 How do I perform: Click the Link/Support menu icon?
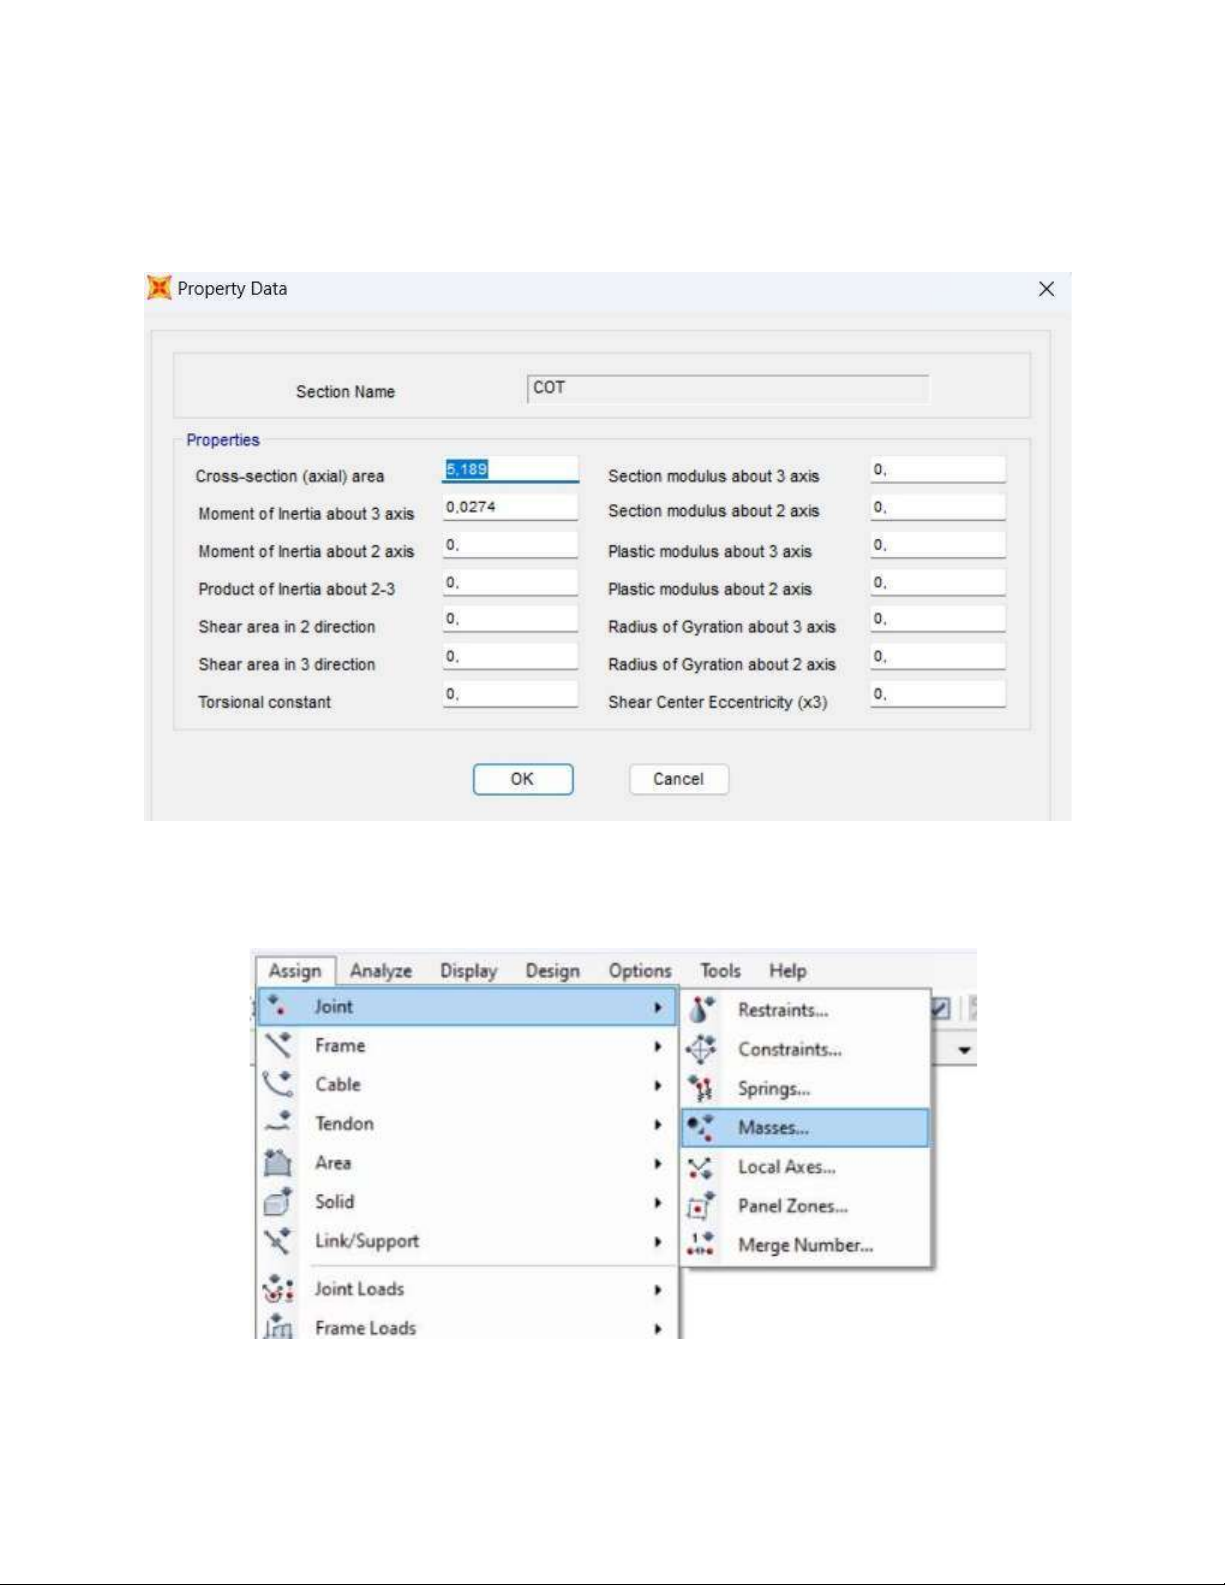278,1241
